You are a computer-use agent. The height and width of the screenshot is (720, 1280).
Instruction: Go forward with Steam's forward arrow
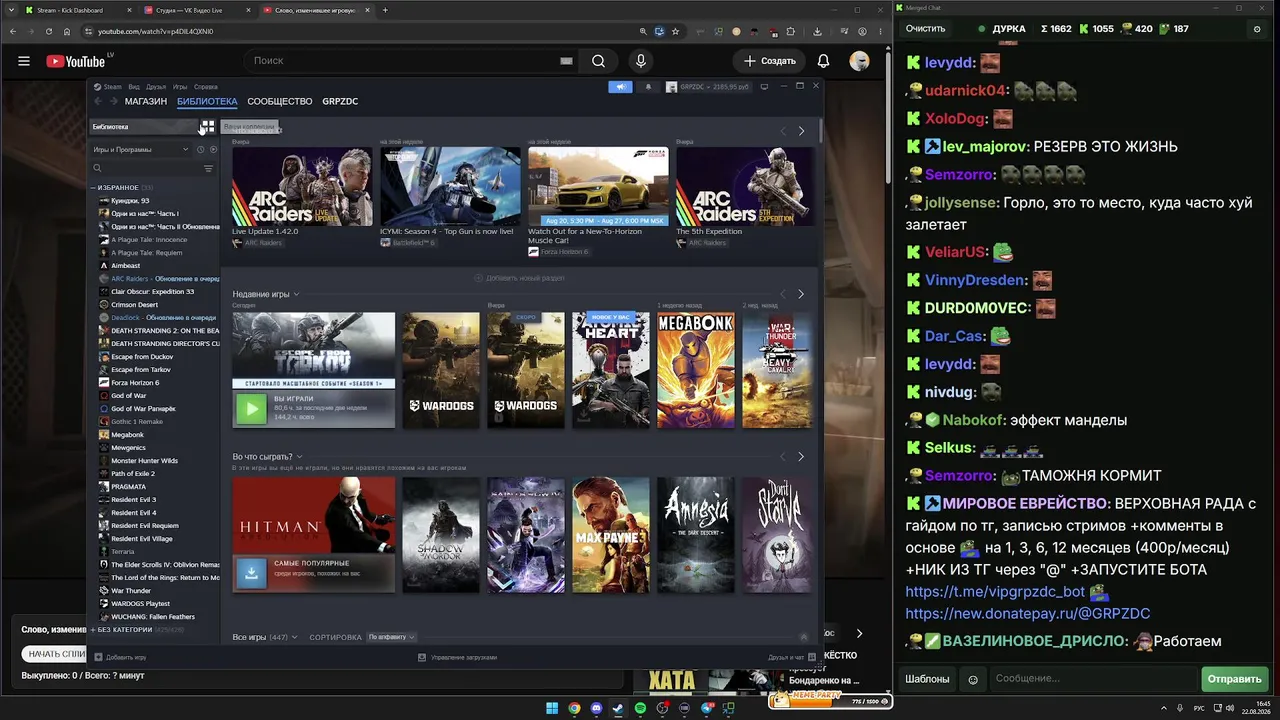[x=112, y=101]
